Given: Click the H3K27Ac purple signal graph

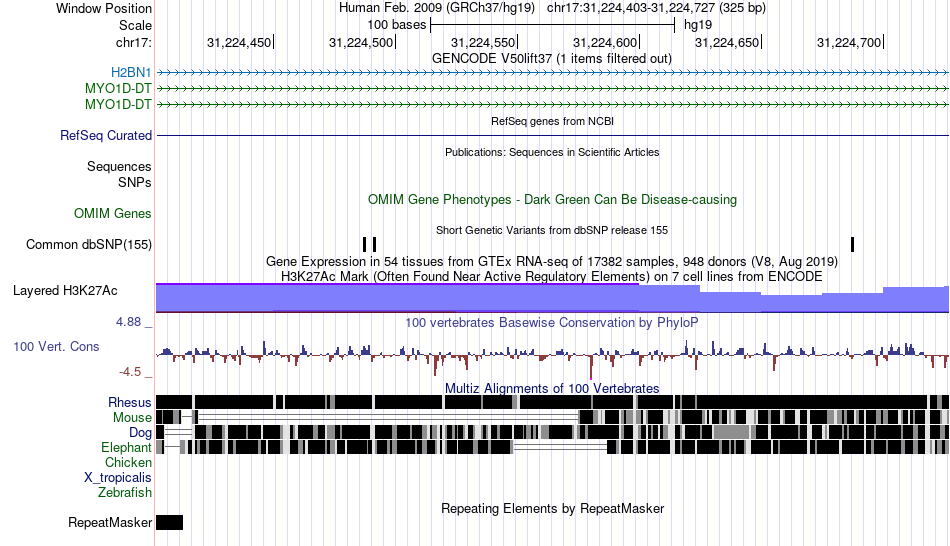Looking at the screenshot, I should point(552,298).
